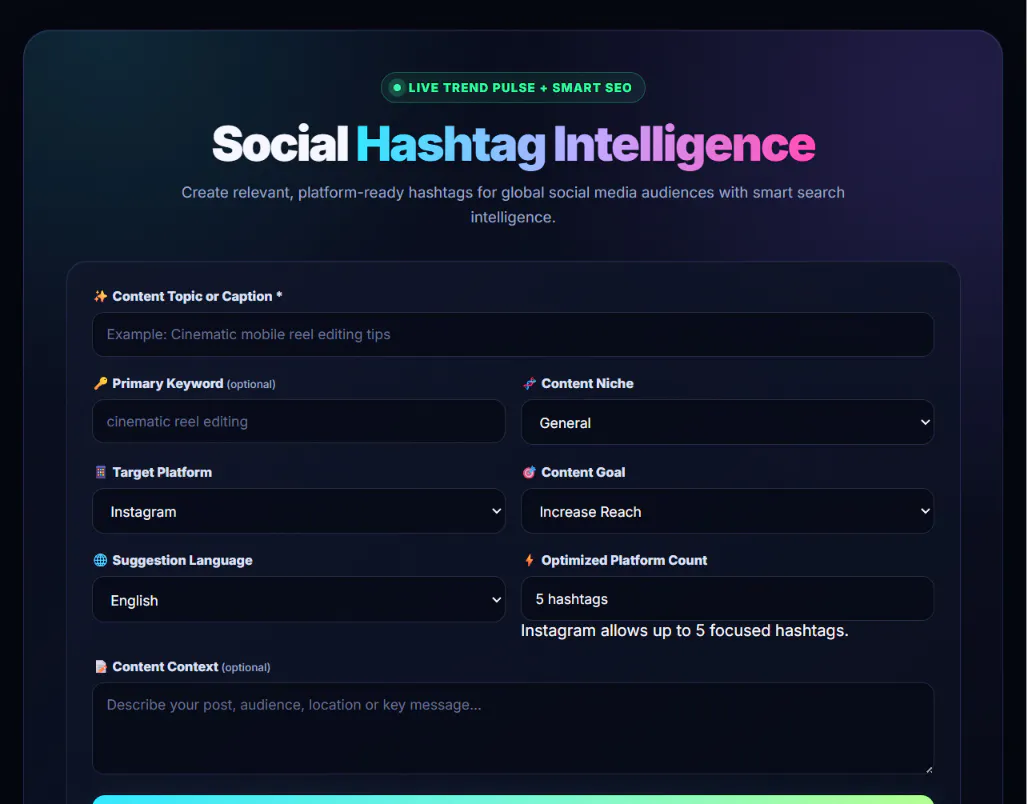
Task: Click the 5 hashtags platform count field
Action: (727, 598)
